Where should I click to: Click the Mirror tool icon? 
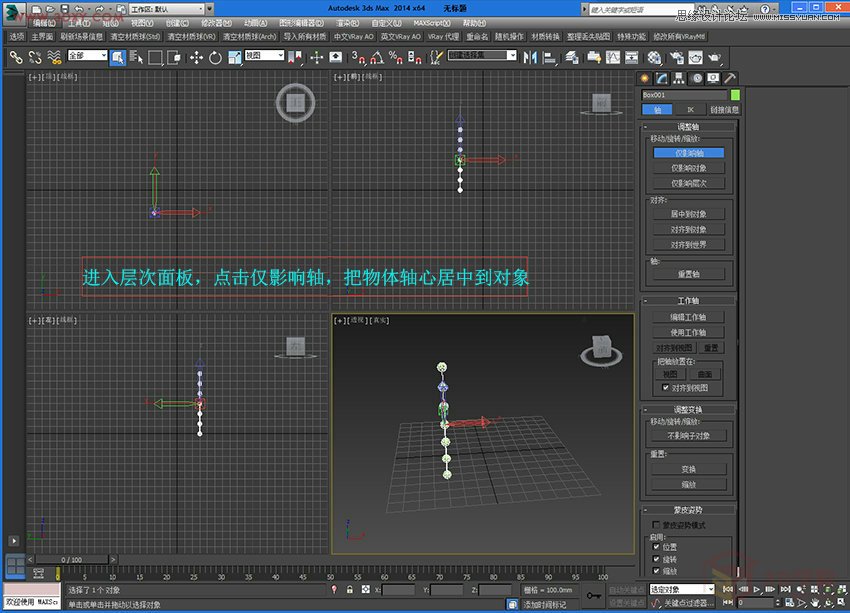(x=533, y=57)
